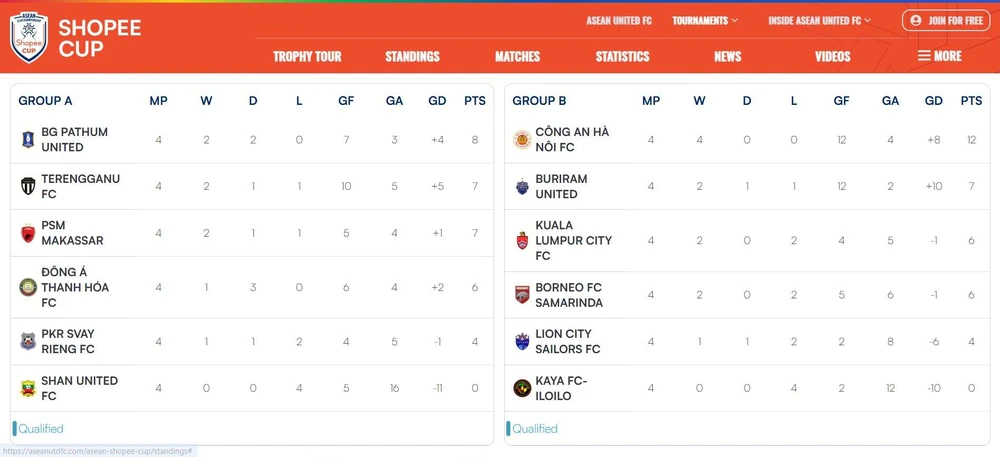Click the Shopee Cup shield logo
The image size is (1000, 457).
click(x=29, y=37)
